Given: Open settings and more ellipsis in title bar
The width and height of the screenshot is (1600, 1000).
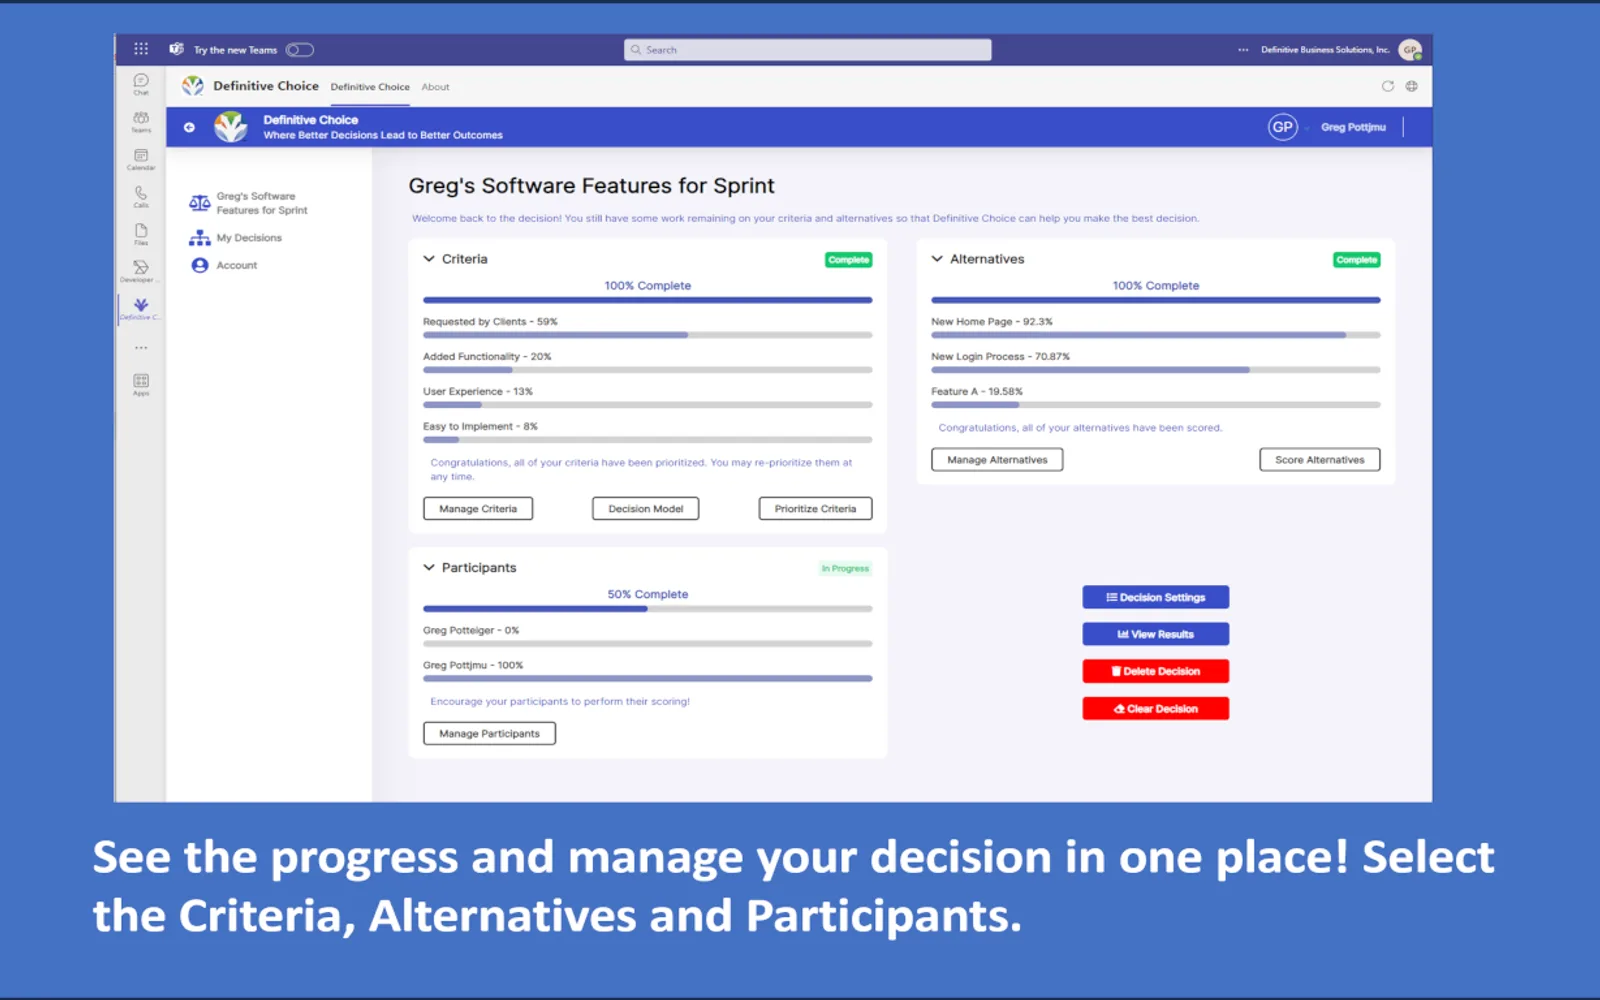Looking at the screenshot, I should (1243, 49).
